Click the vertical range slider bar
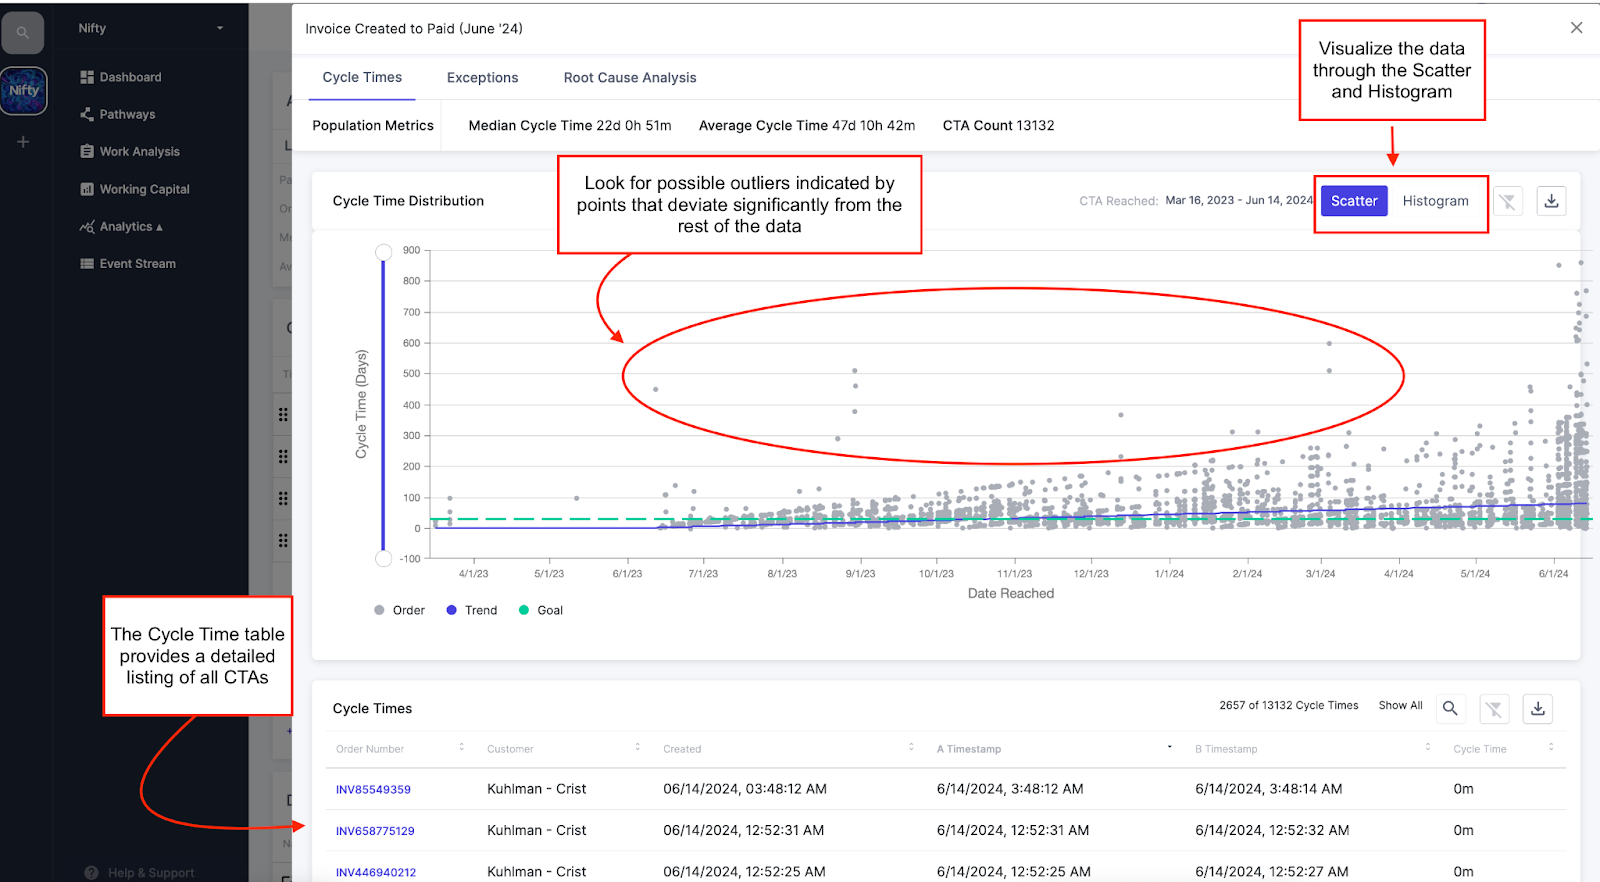 (x=383, y=405)
